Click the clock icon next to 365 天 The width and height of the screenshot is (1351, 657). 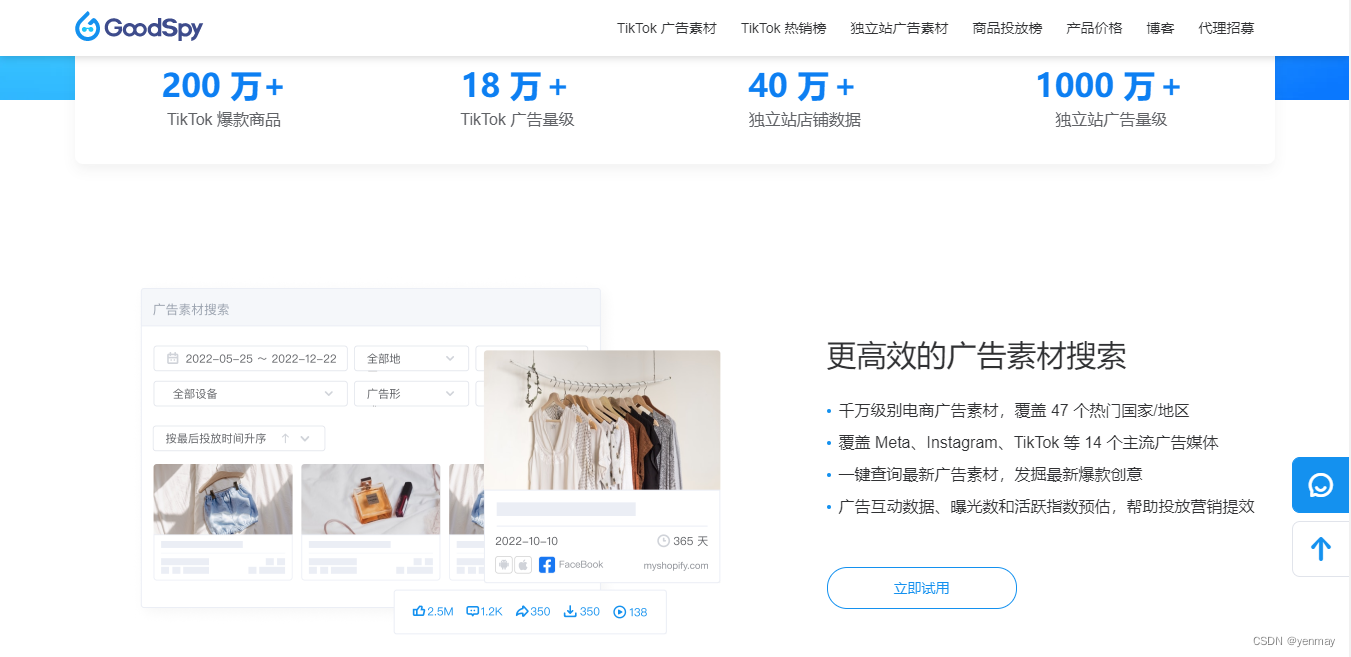tap(663, 541)
